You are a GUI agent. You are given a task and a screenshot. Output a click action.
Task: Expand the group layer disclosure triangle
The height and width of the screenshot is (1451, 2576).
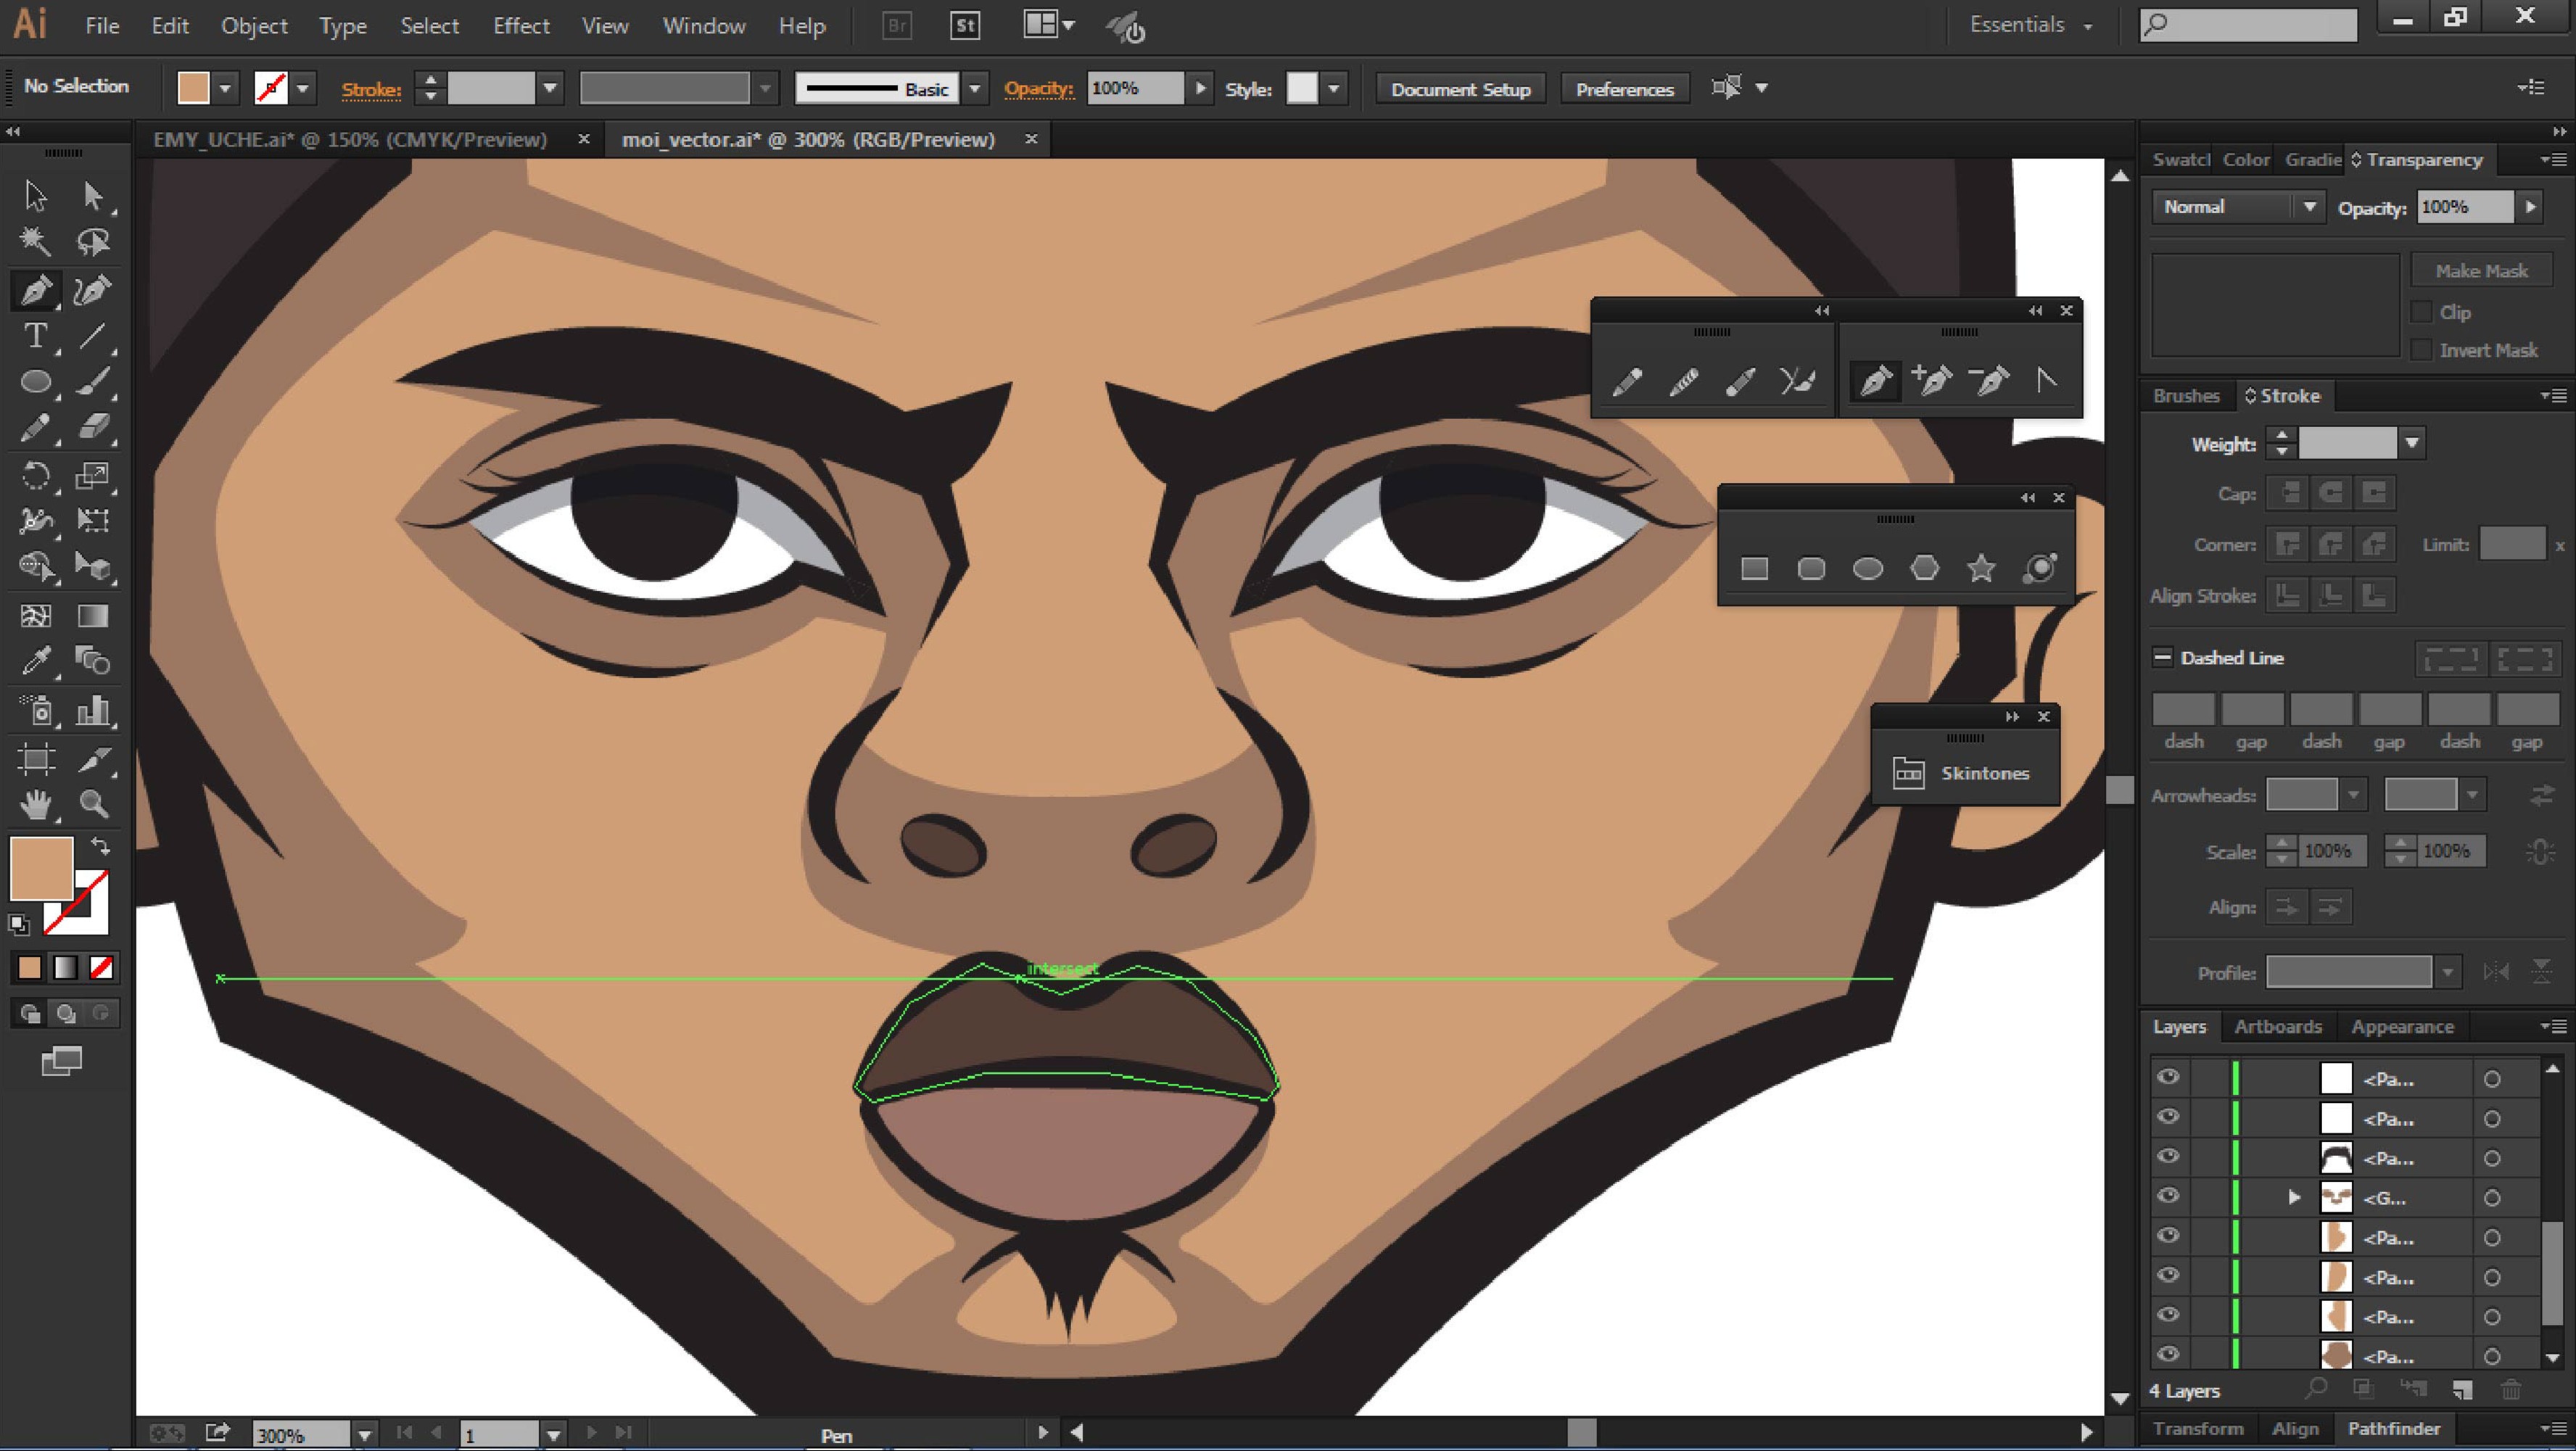2294,1197
